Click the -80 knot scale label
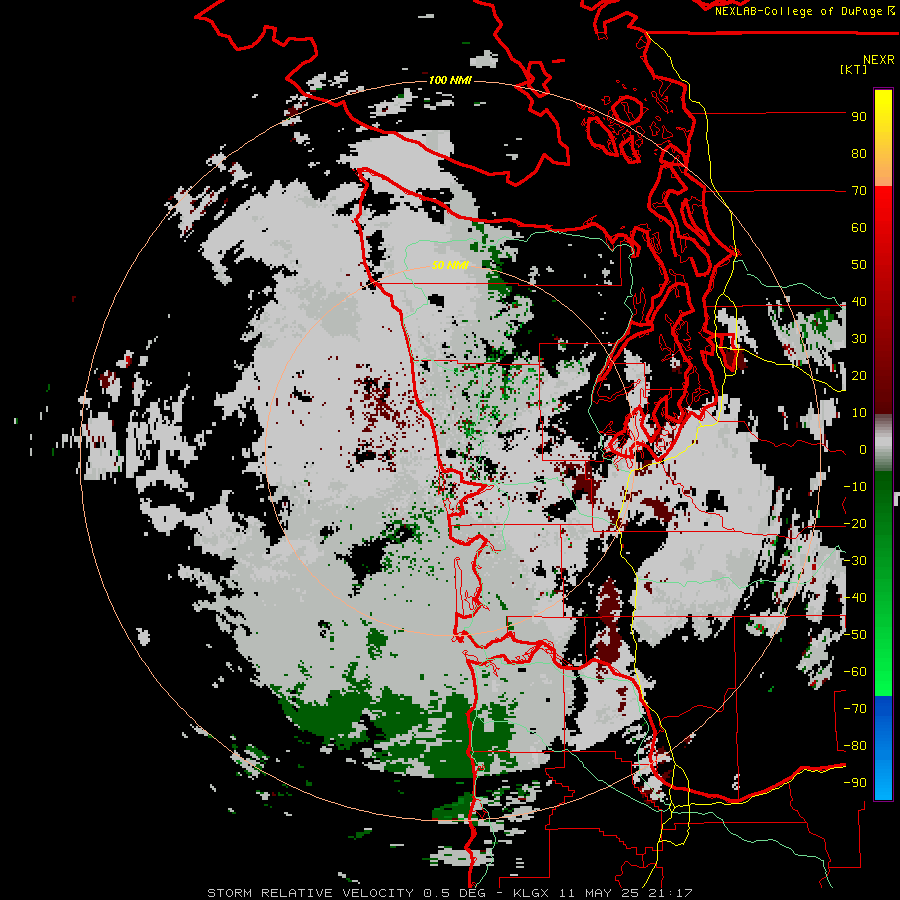This screenshot has height=900, width=900. (x=855, y=746)
